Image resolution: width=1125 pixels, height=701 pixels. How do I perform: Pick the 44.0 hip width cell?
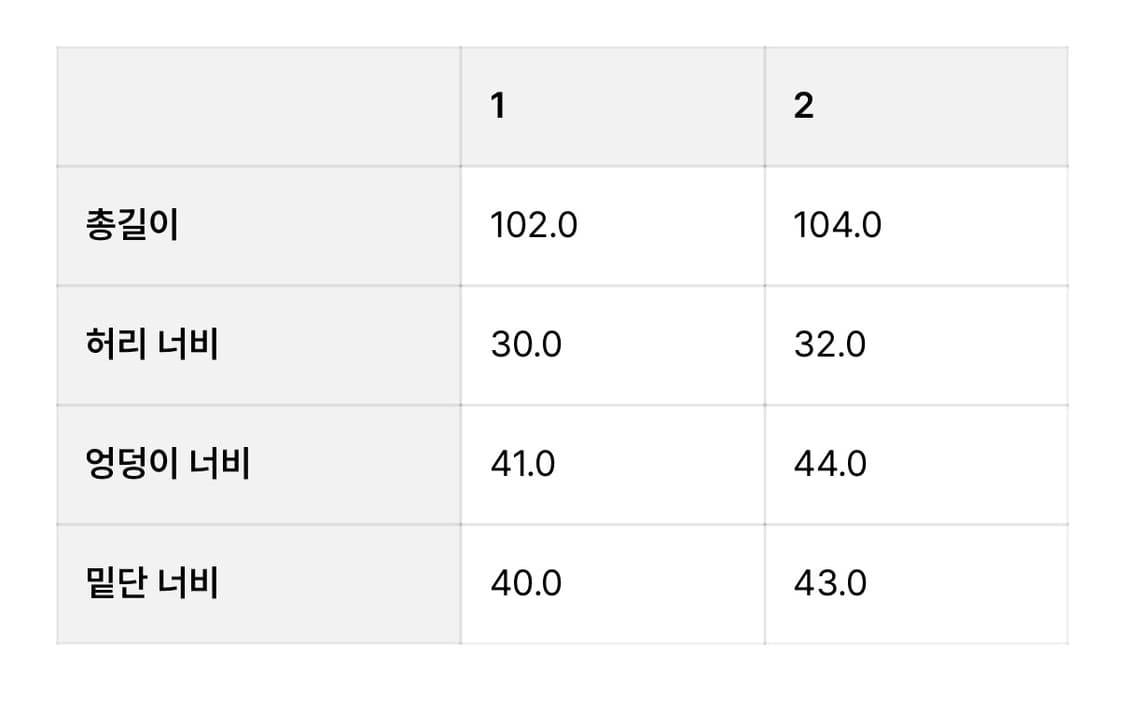pos(830,464)
